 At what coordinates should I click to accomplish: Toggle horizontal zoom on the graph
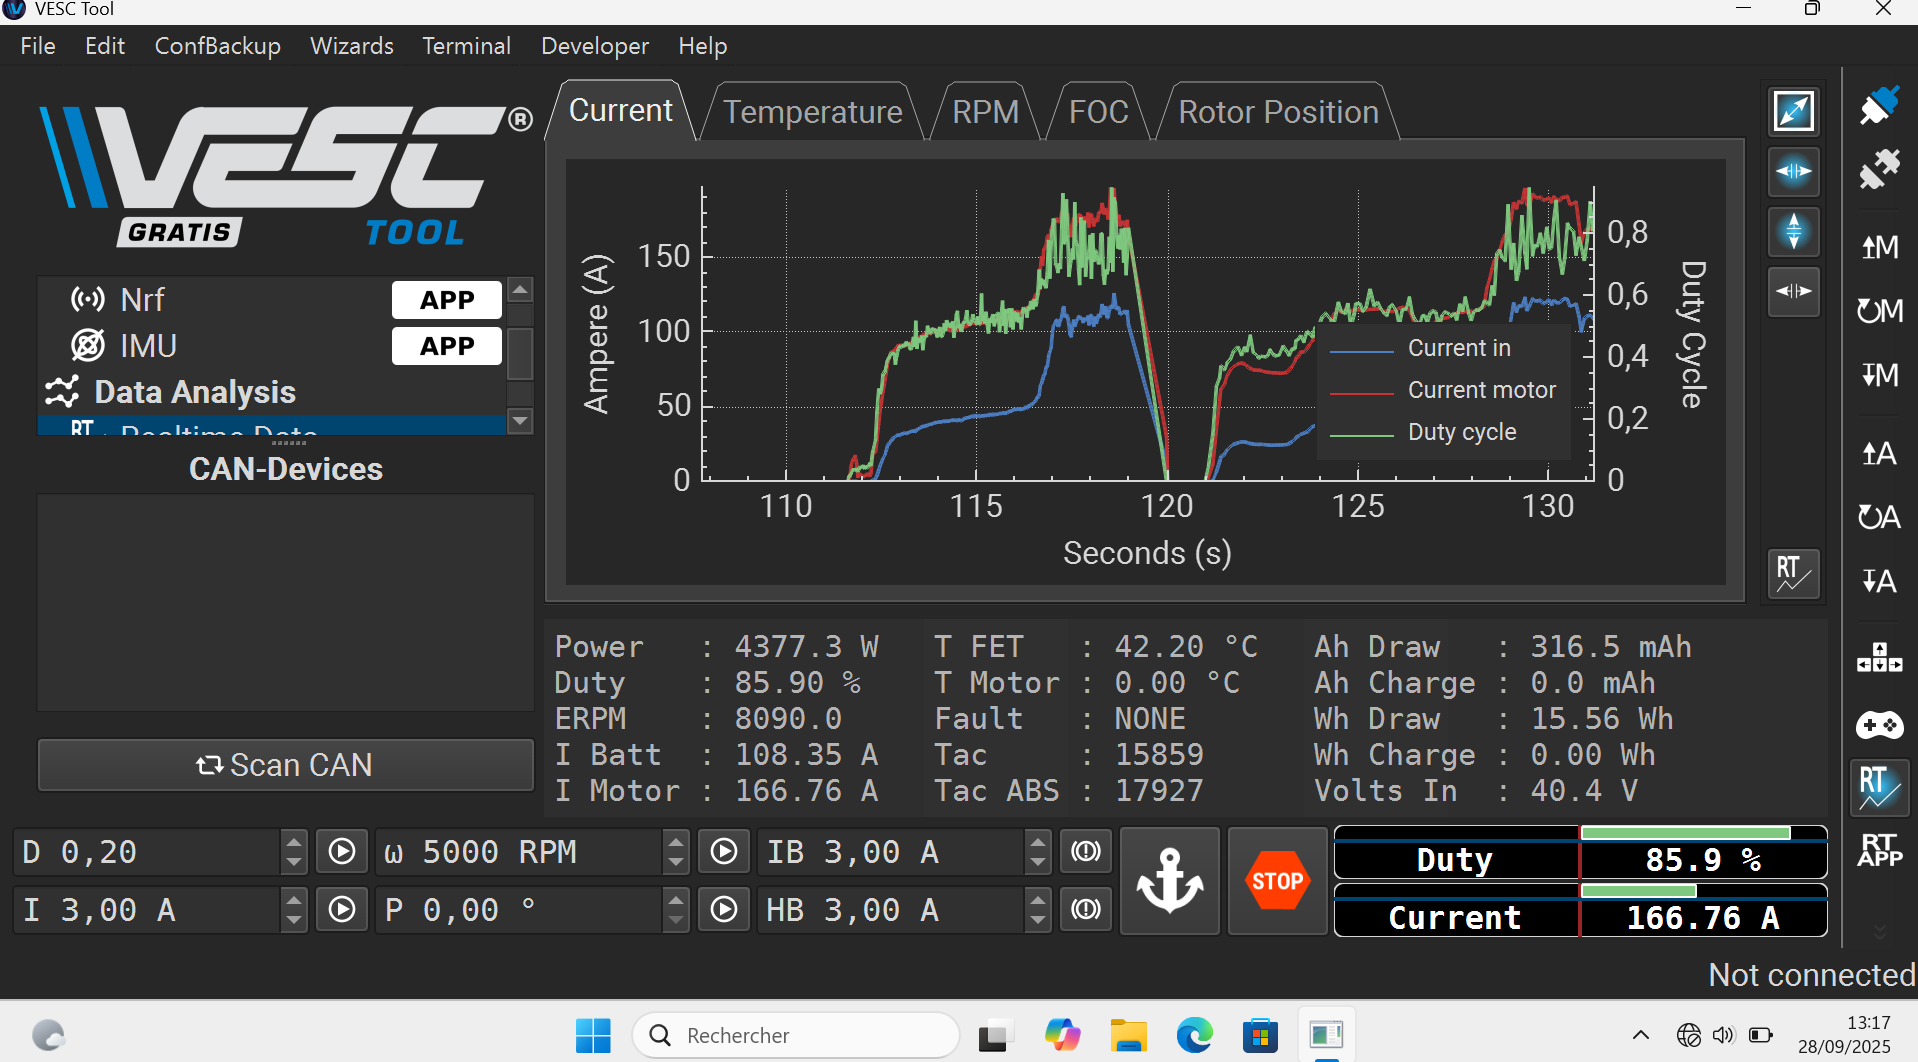click(x=1793, y=172)
